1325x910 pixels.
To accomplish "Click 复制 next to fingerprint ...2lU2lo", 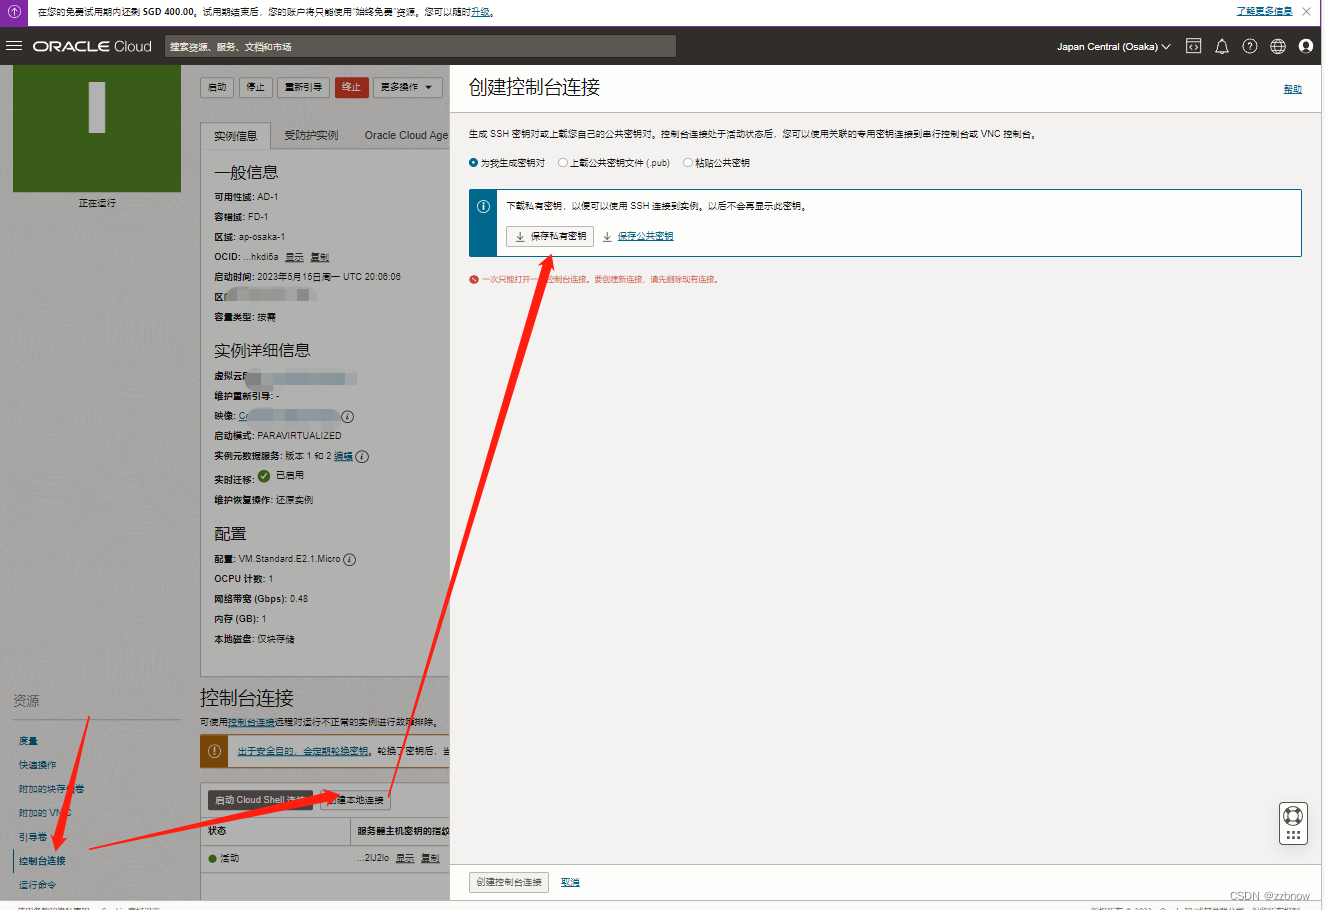I will click(x=430, y=858).
